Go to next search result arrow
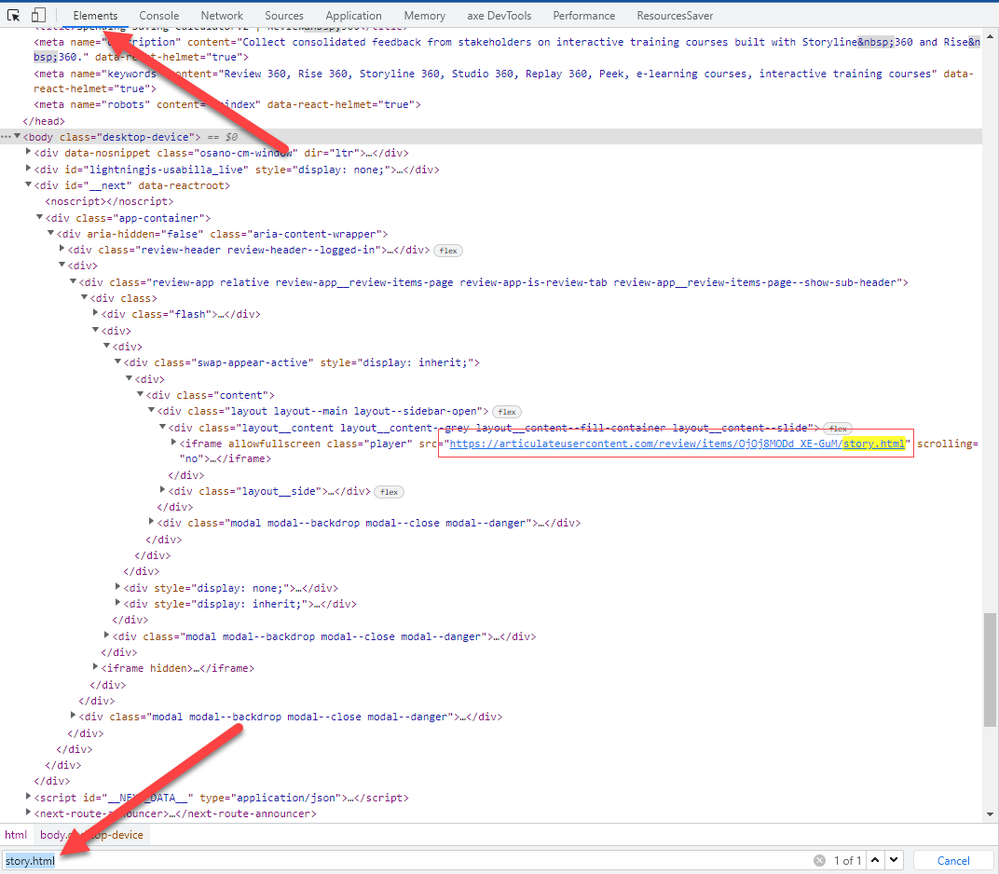Image resolution: width=999 pixels, height=874 pixels. [x=895, y=860]
